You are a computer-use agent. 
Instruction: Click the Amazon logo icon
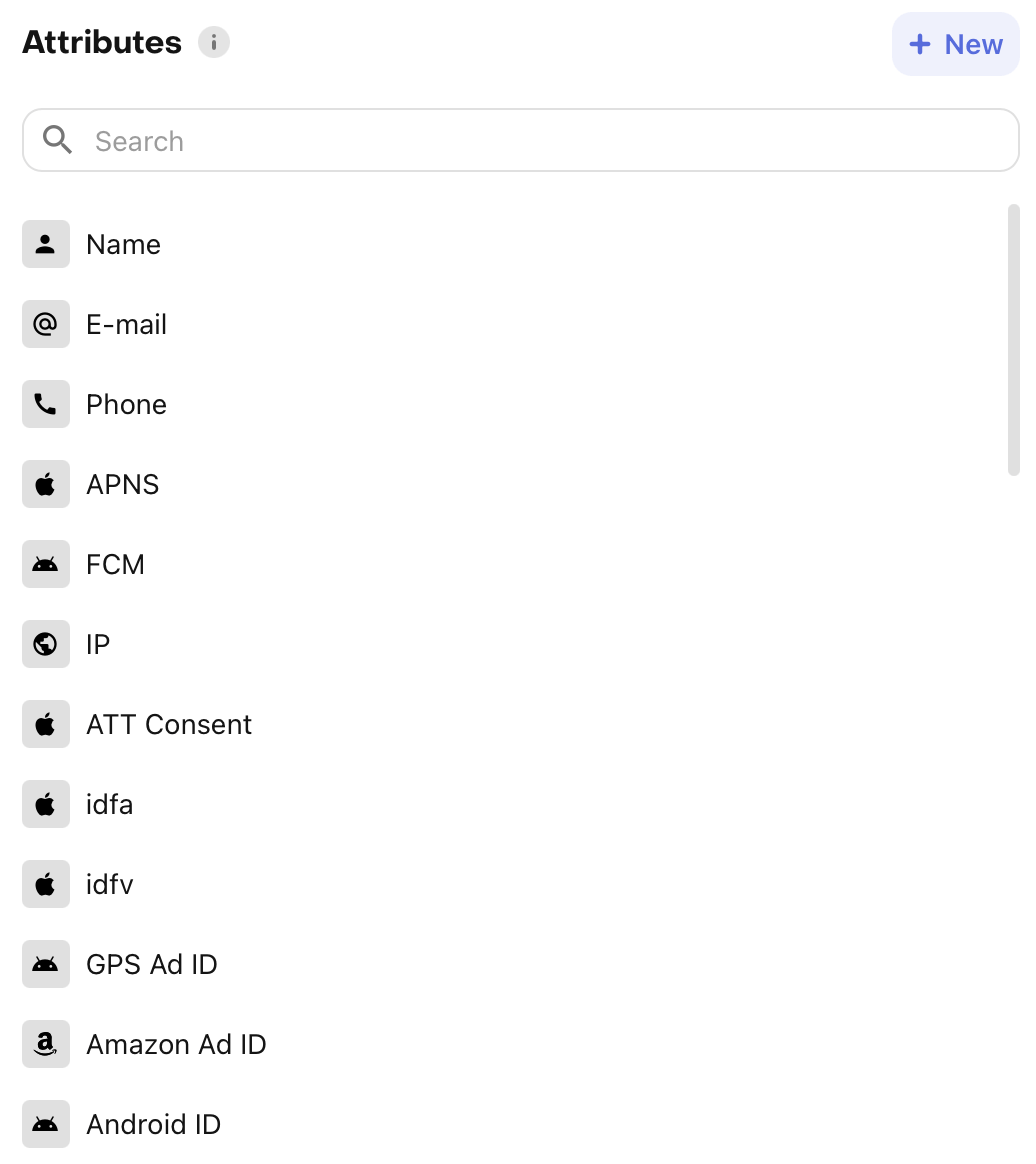pos(45,1044)
